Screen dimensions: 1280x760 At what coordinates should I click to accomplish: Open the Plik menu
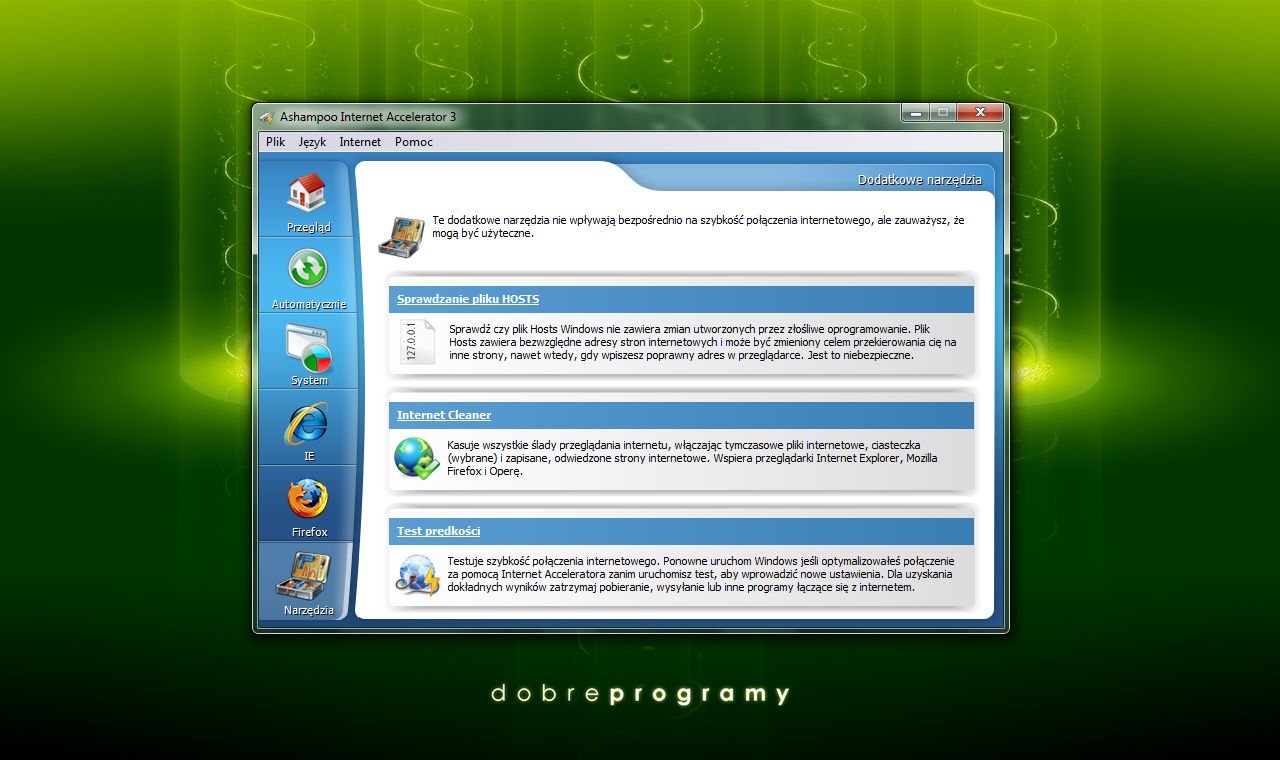tap(276, 142)
